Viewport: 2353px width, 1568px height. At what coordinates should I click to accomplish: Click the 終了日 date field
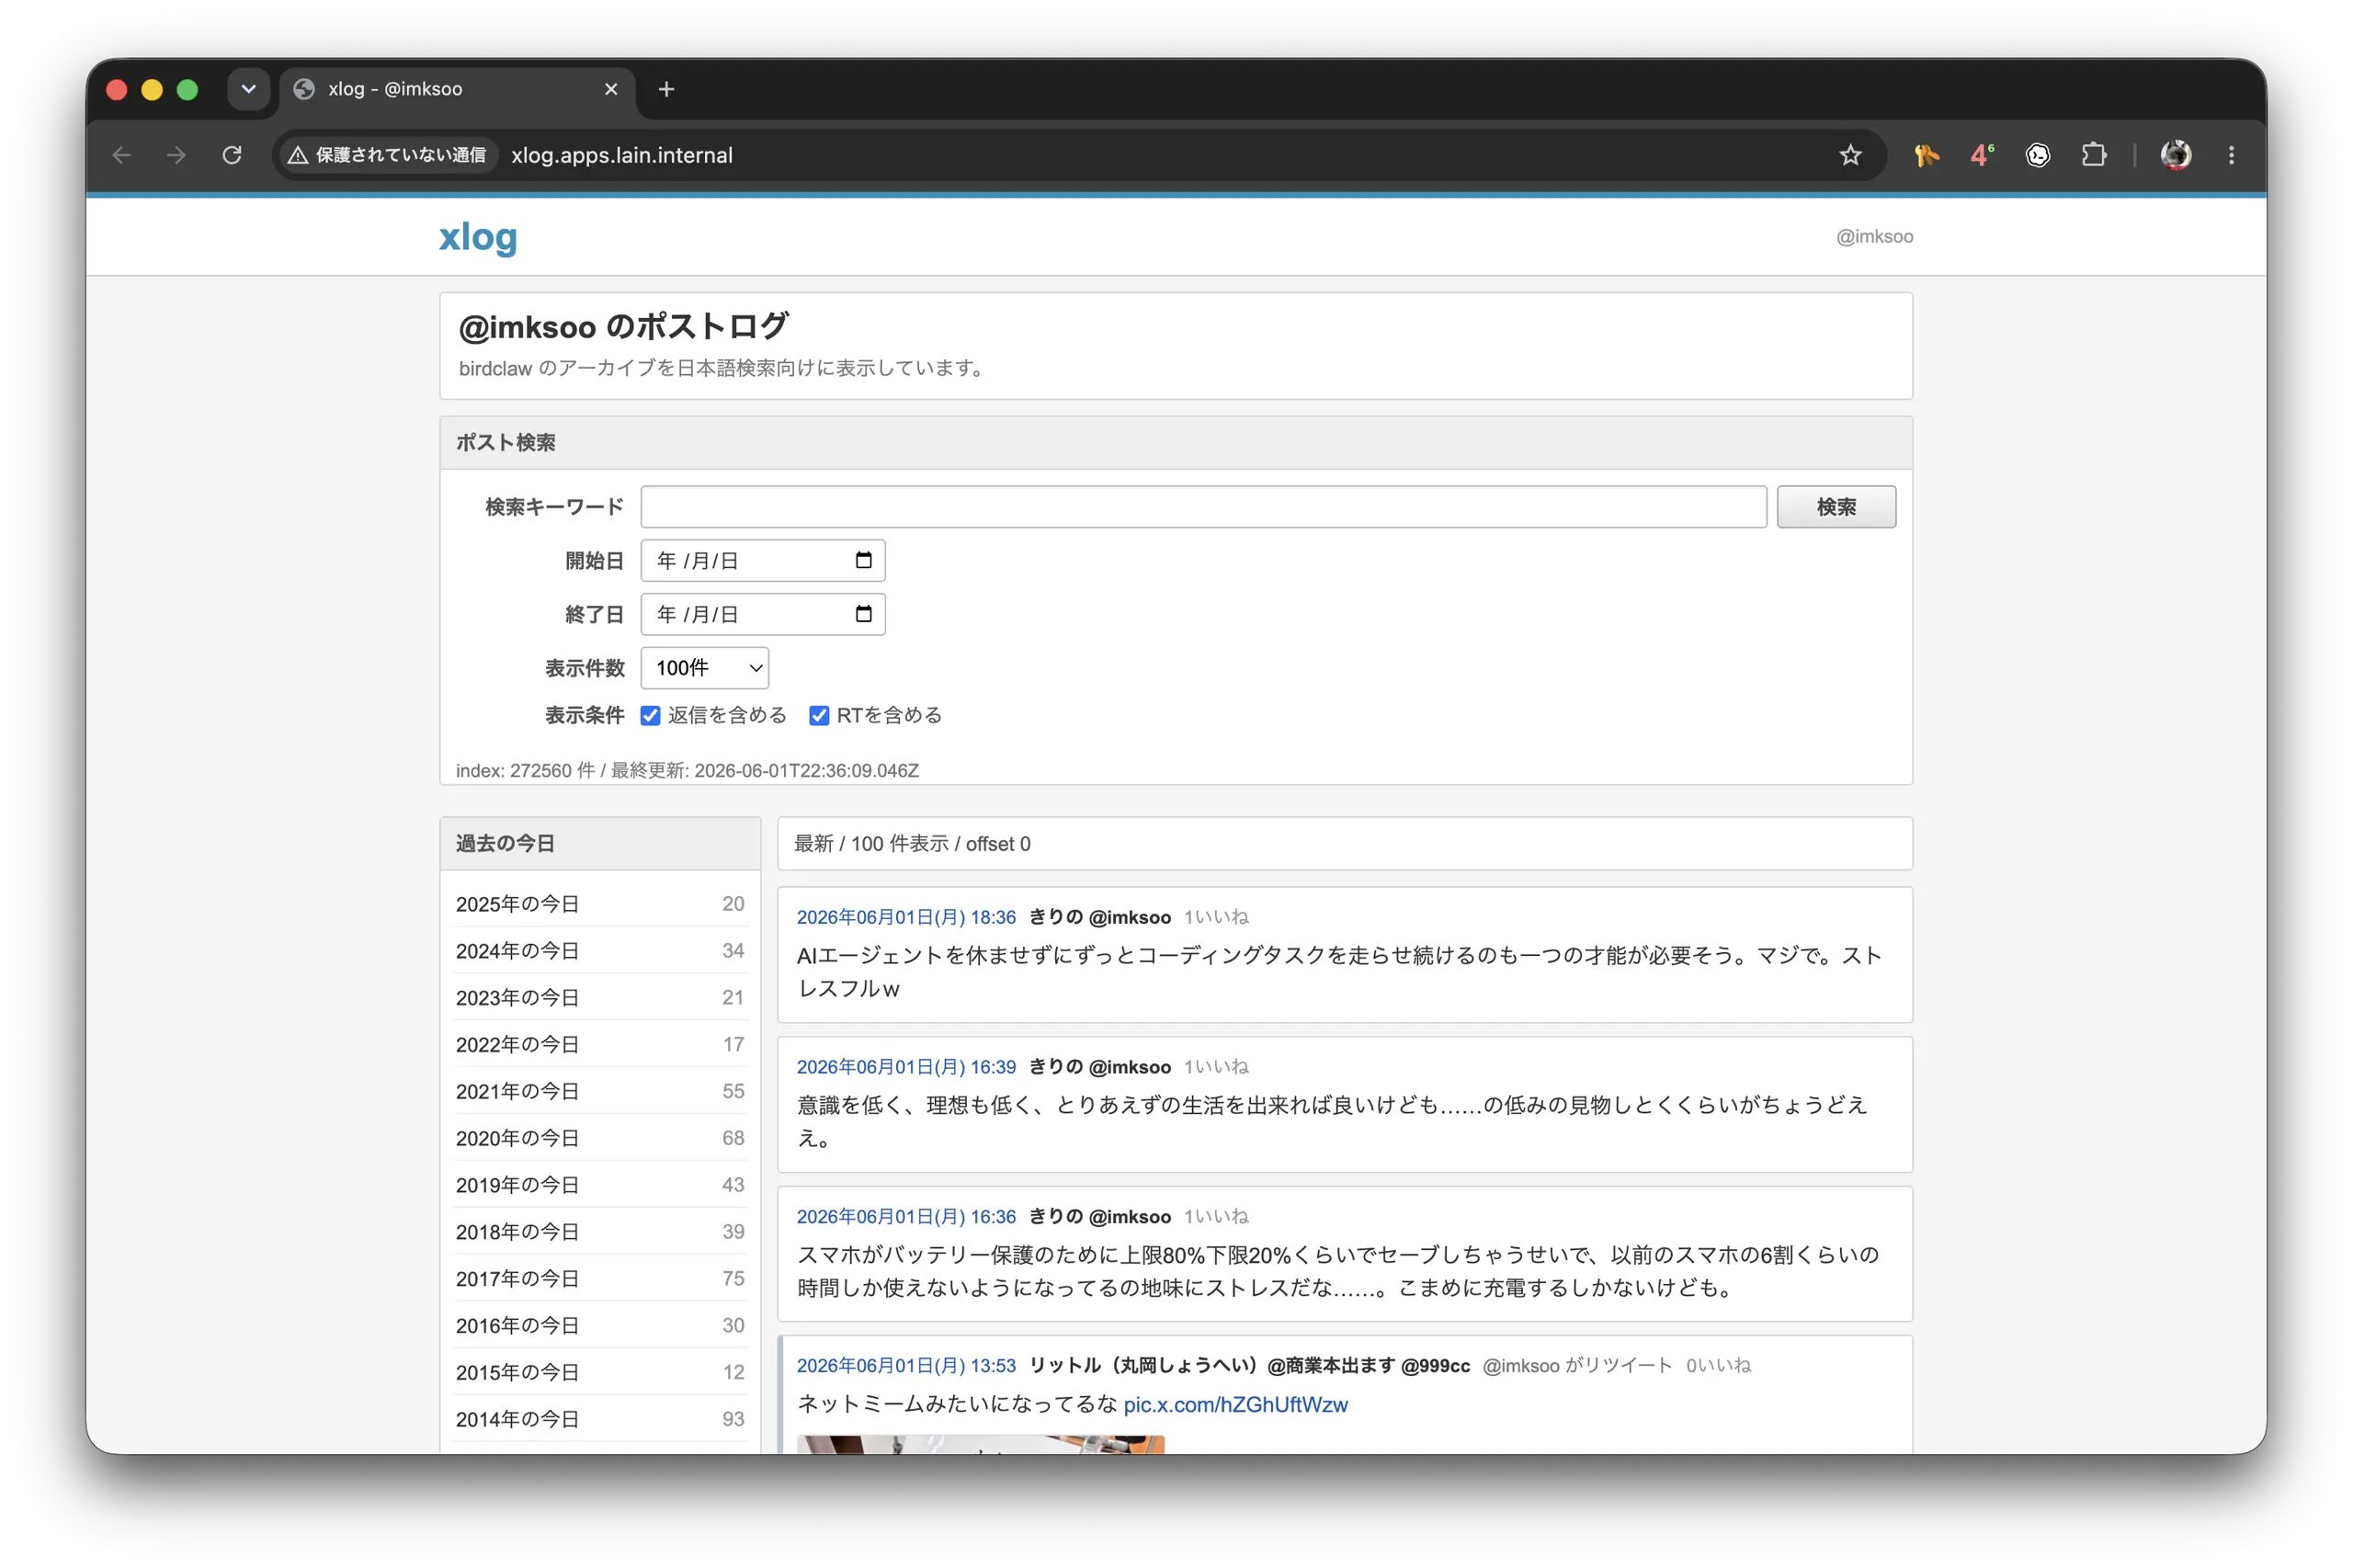tap(762, 614)
